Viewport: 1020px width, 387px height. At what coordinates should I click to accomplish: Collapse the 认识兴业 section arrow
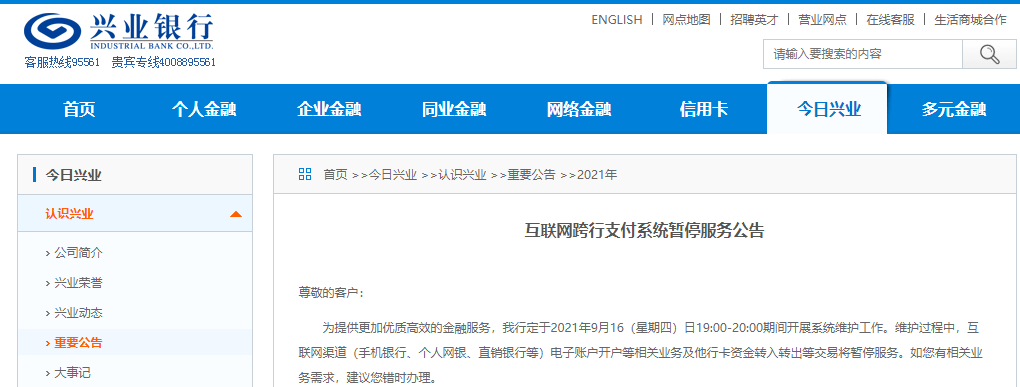[x=235, y=214]
